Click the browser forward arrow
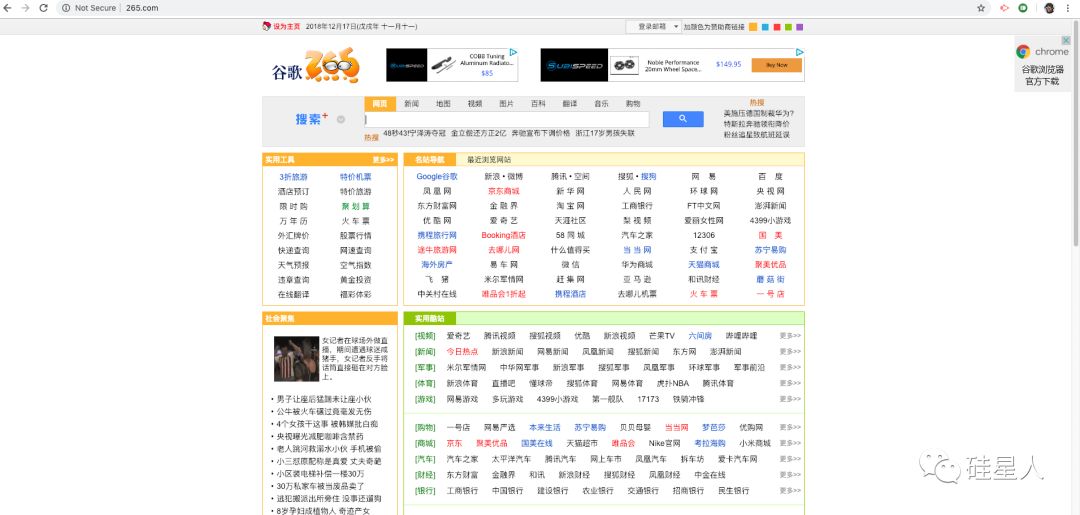1080x515 pixels. 25,8
